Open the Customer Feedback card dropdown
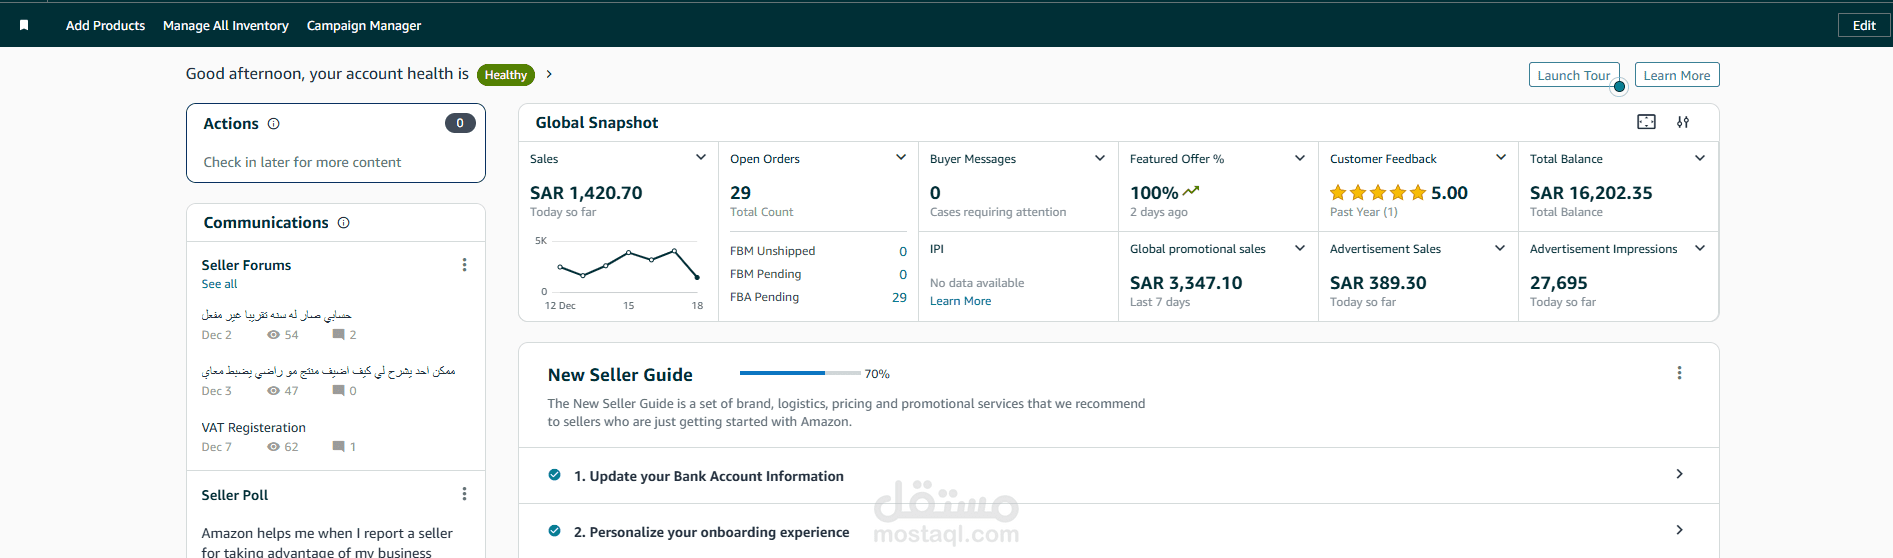 pos(1500,158)
